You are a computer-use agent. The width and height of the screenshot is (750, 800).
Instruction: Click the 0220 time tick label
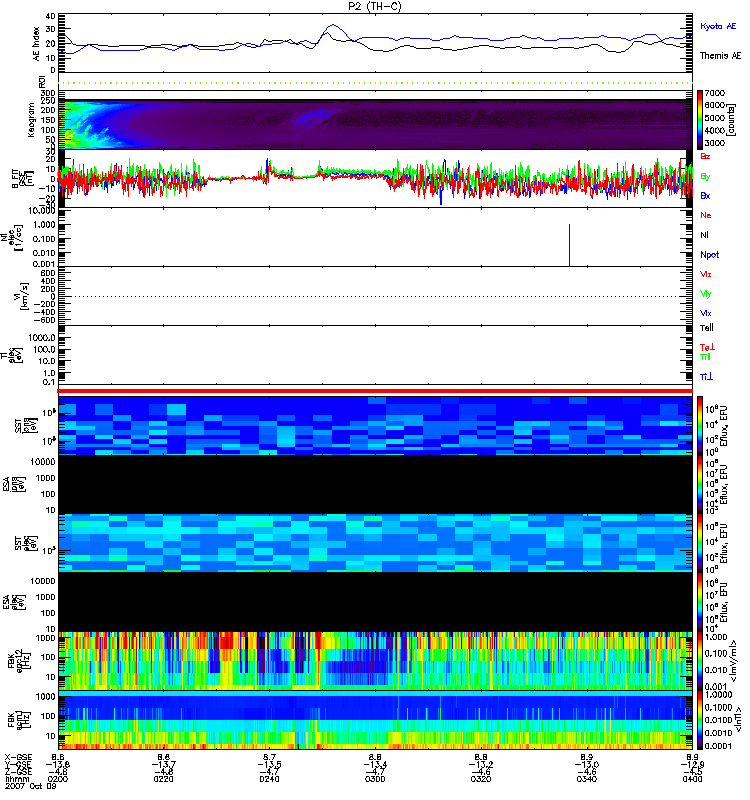pos(163,779)
